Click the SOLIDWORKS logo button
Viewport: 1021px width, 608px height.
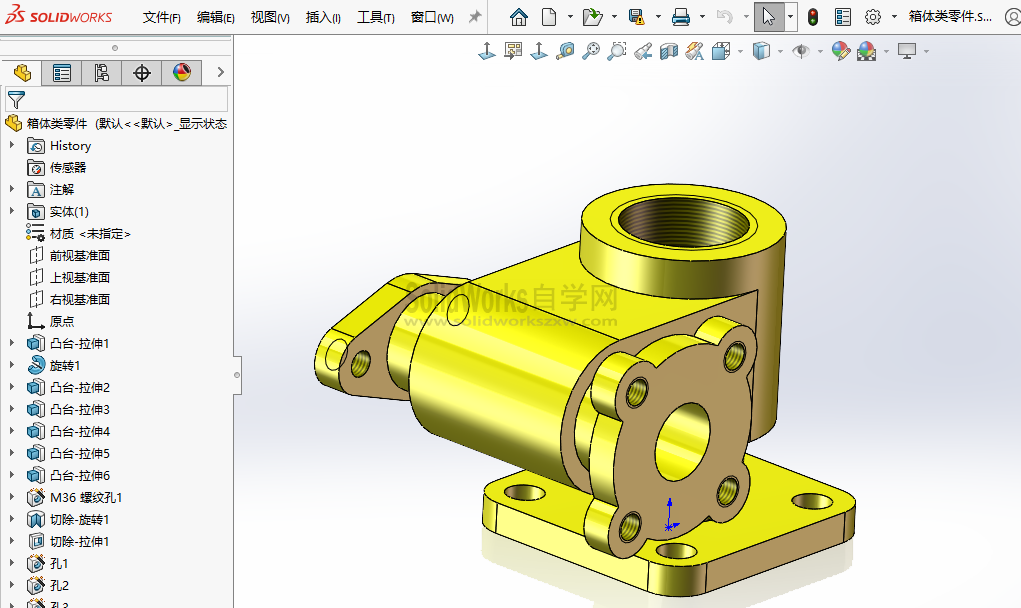click(x=55, y=15)
